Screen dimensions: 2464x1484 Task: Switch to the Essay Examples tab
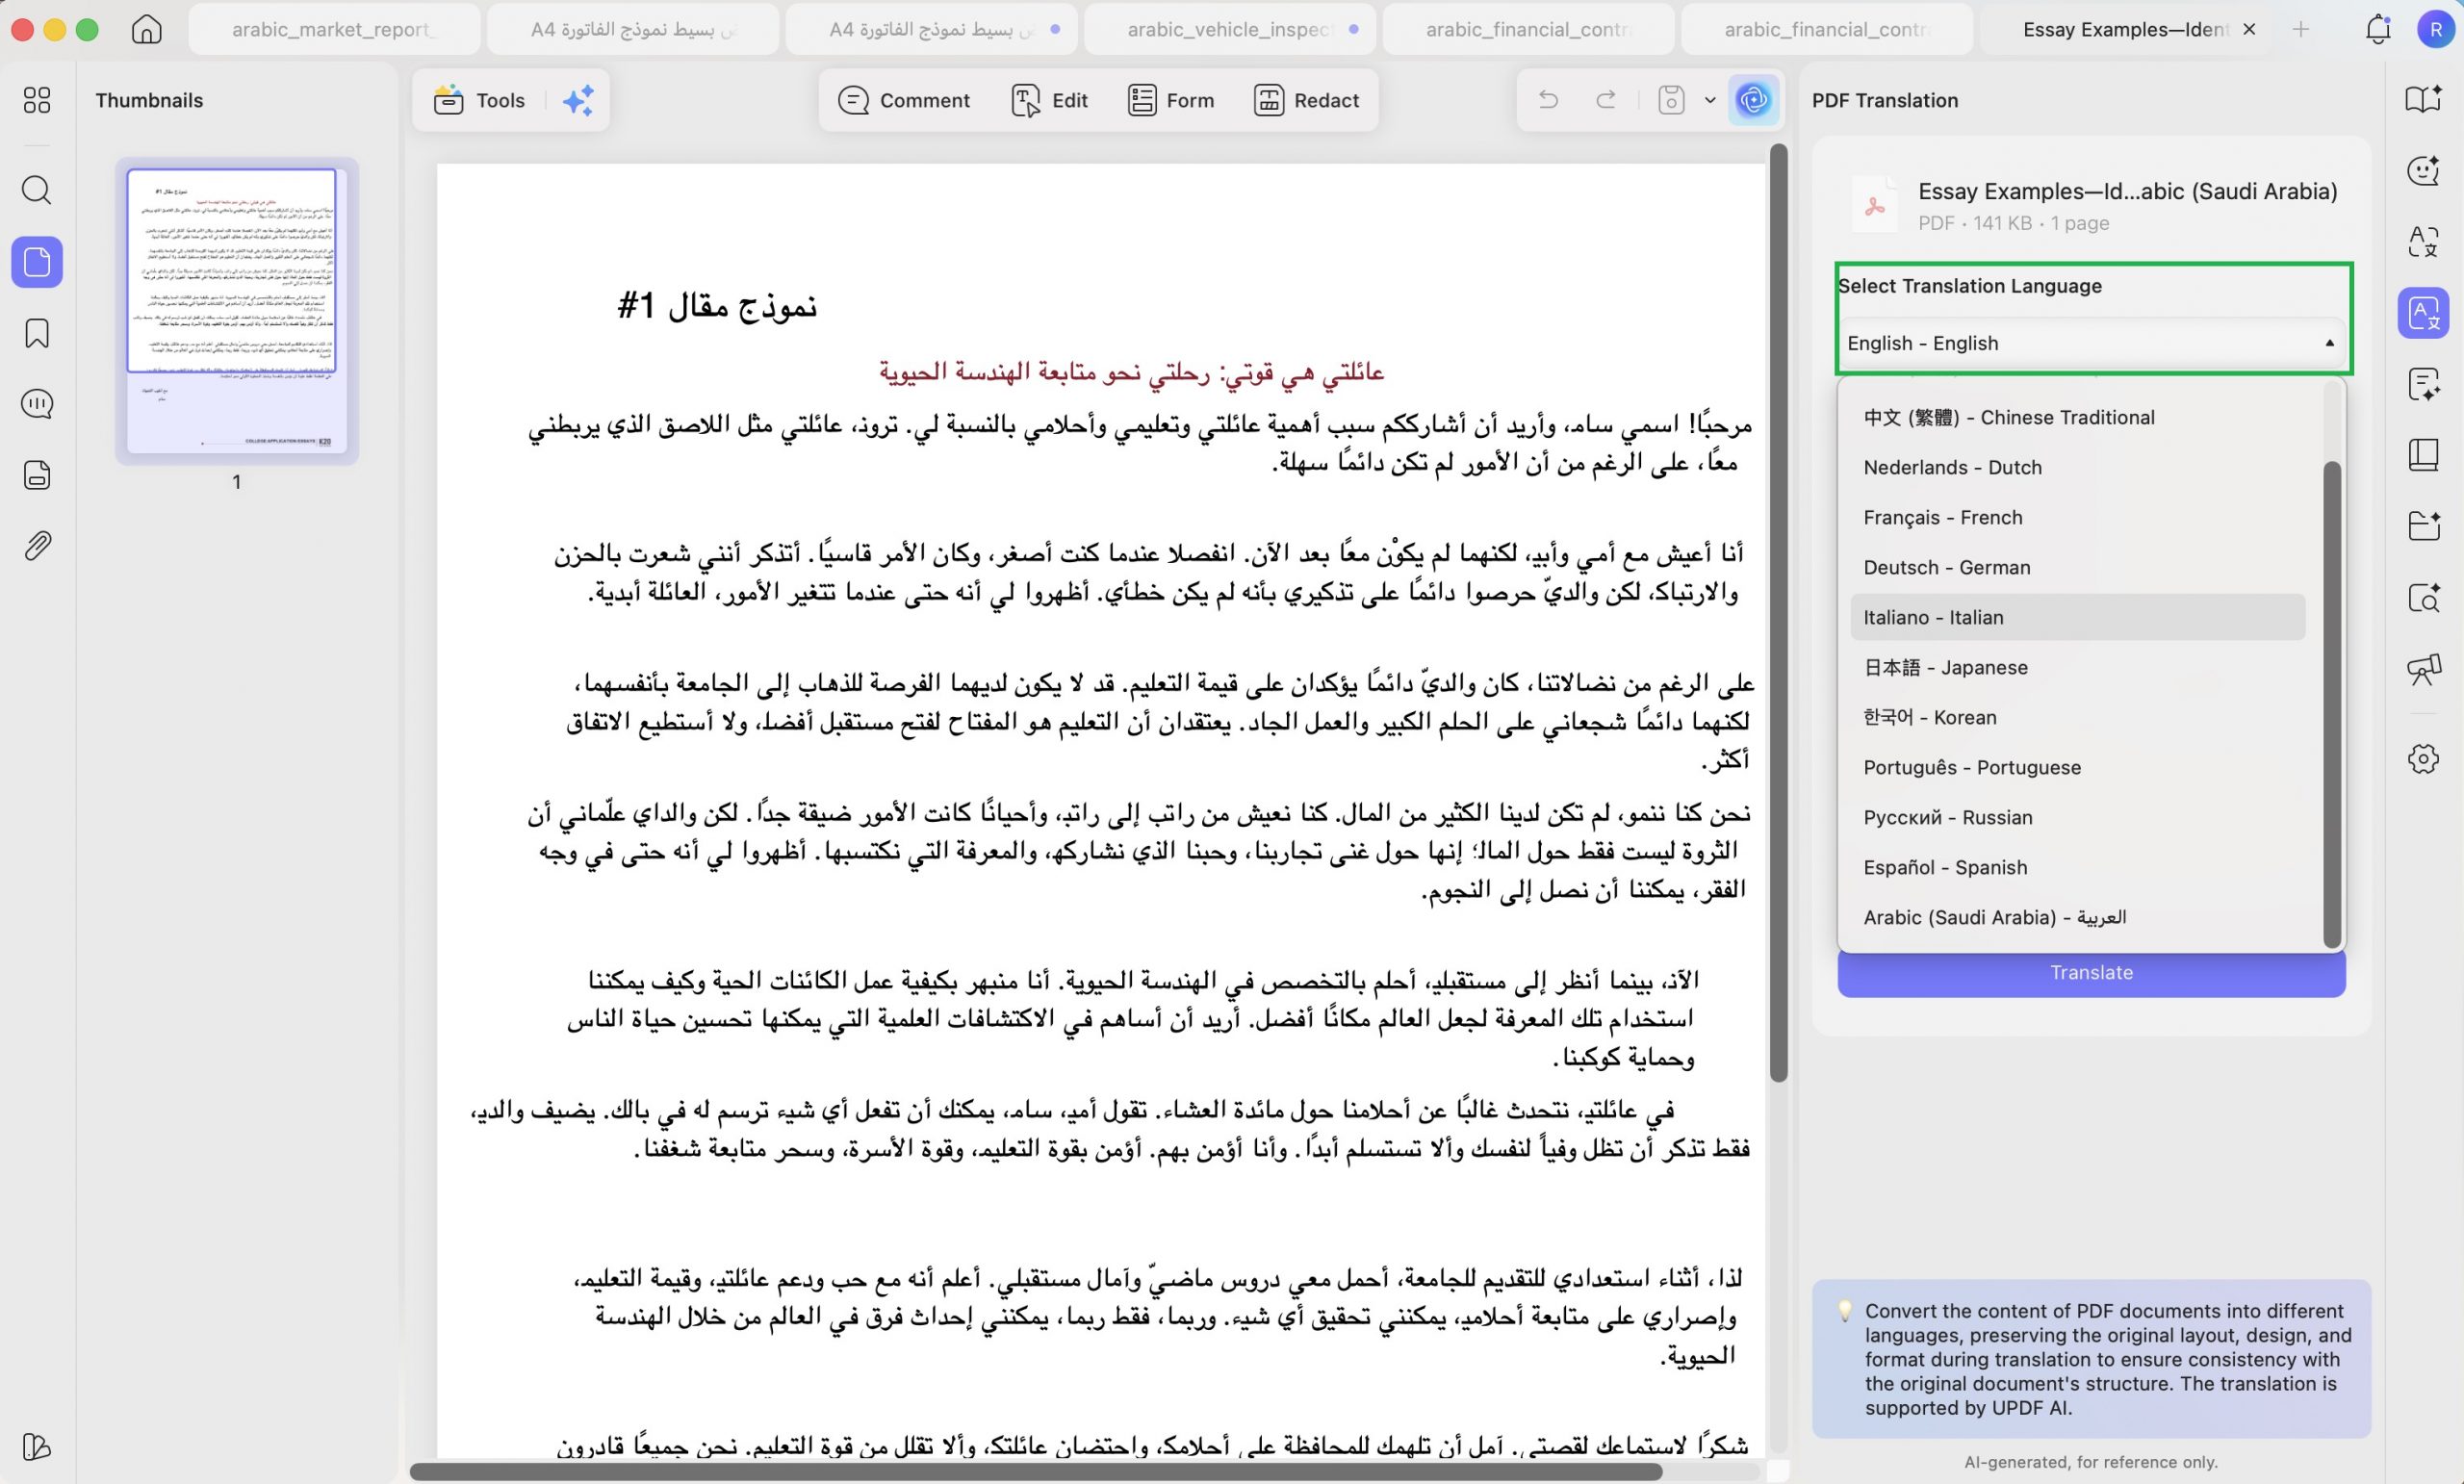pyautogui.click(x=2125, y=29)
